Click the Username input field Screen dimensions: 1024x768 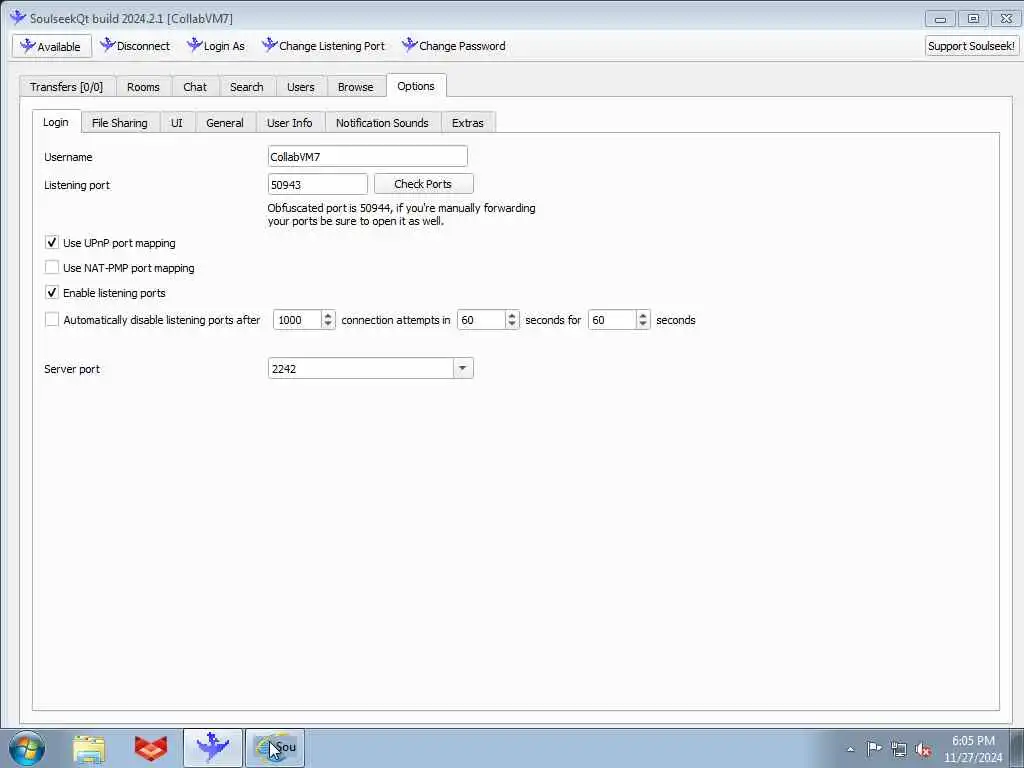pyautogui.click(x=368, y=157)
